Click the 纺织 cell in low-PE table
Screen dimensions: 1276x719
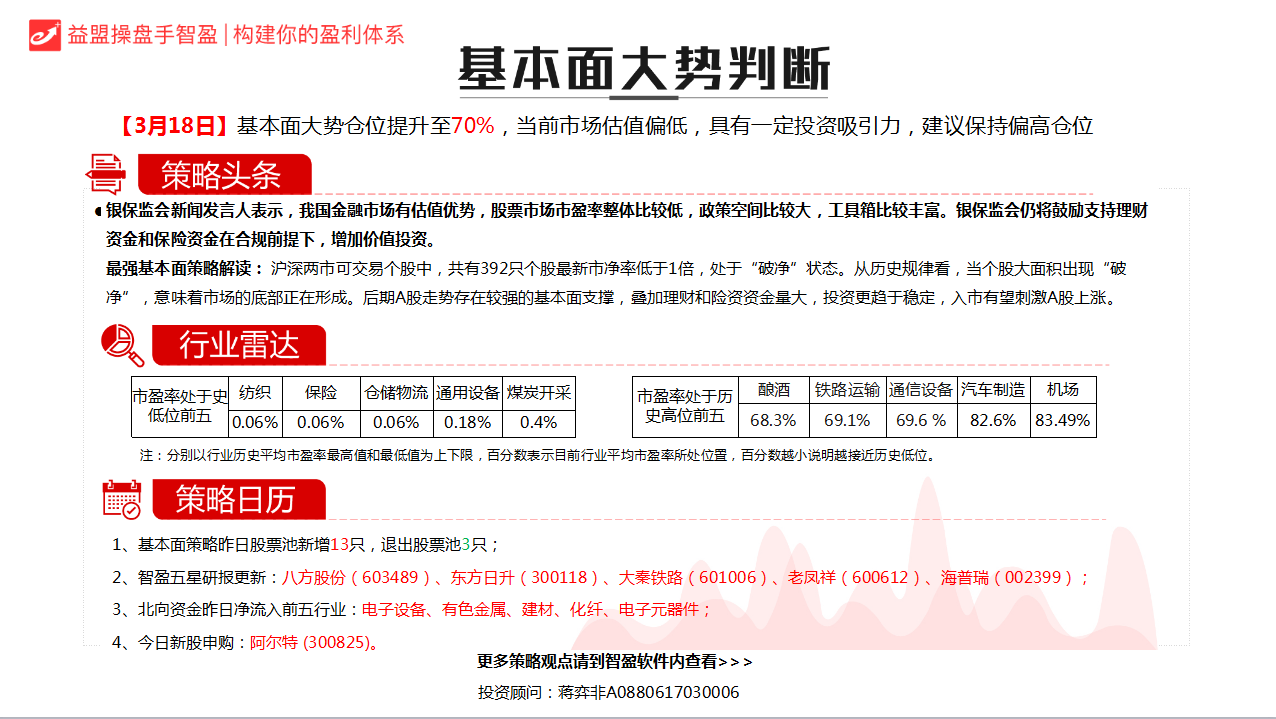click(x=255, y=392)
